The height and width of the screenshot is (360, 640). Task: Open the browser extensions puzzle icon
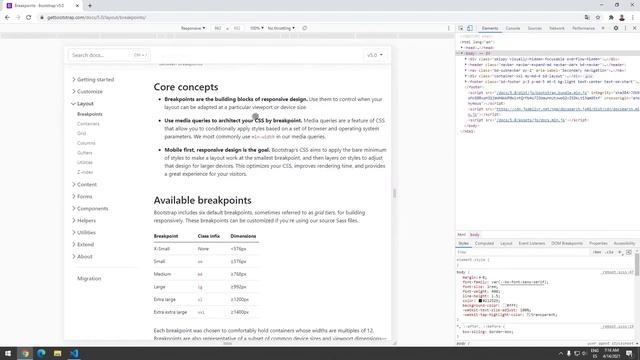[611, 18]
